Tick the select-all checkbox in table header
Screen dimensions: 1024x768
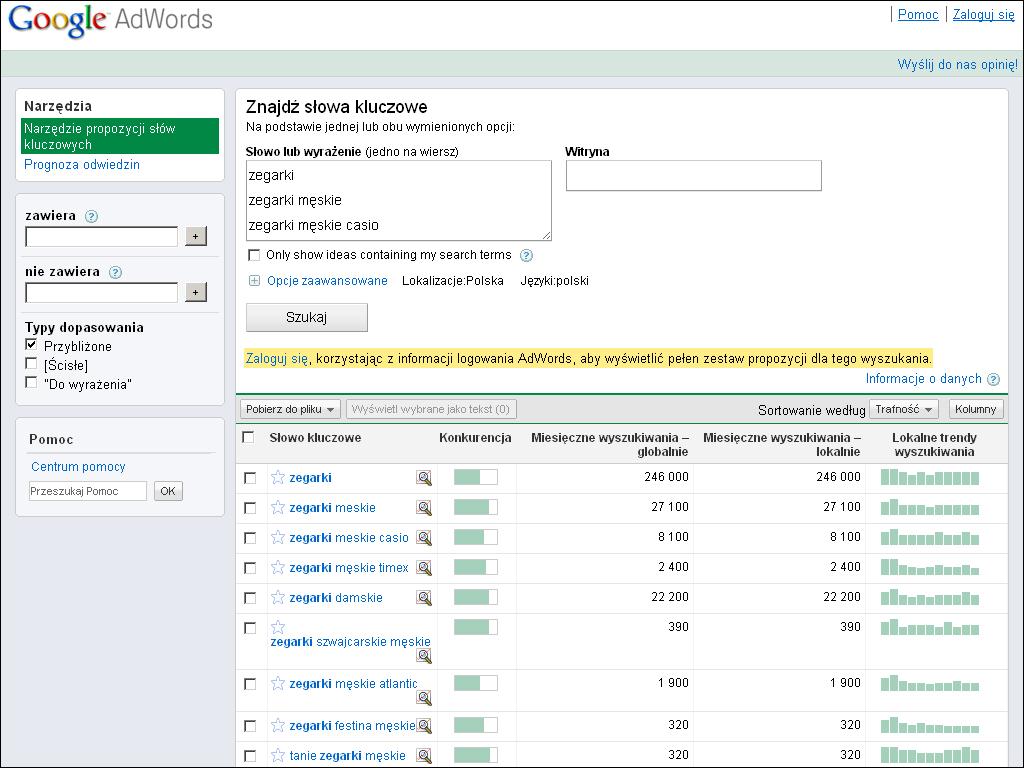pos(248,437)
